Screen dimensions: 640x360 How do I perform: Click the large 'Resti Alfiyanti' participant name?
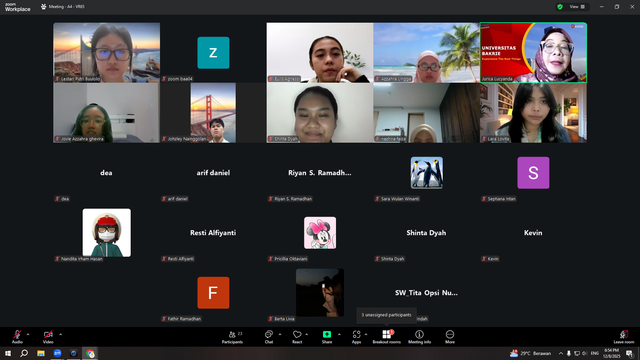click(213, 233)
